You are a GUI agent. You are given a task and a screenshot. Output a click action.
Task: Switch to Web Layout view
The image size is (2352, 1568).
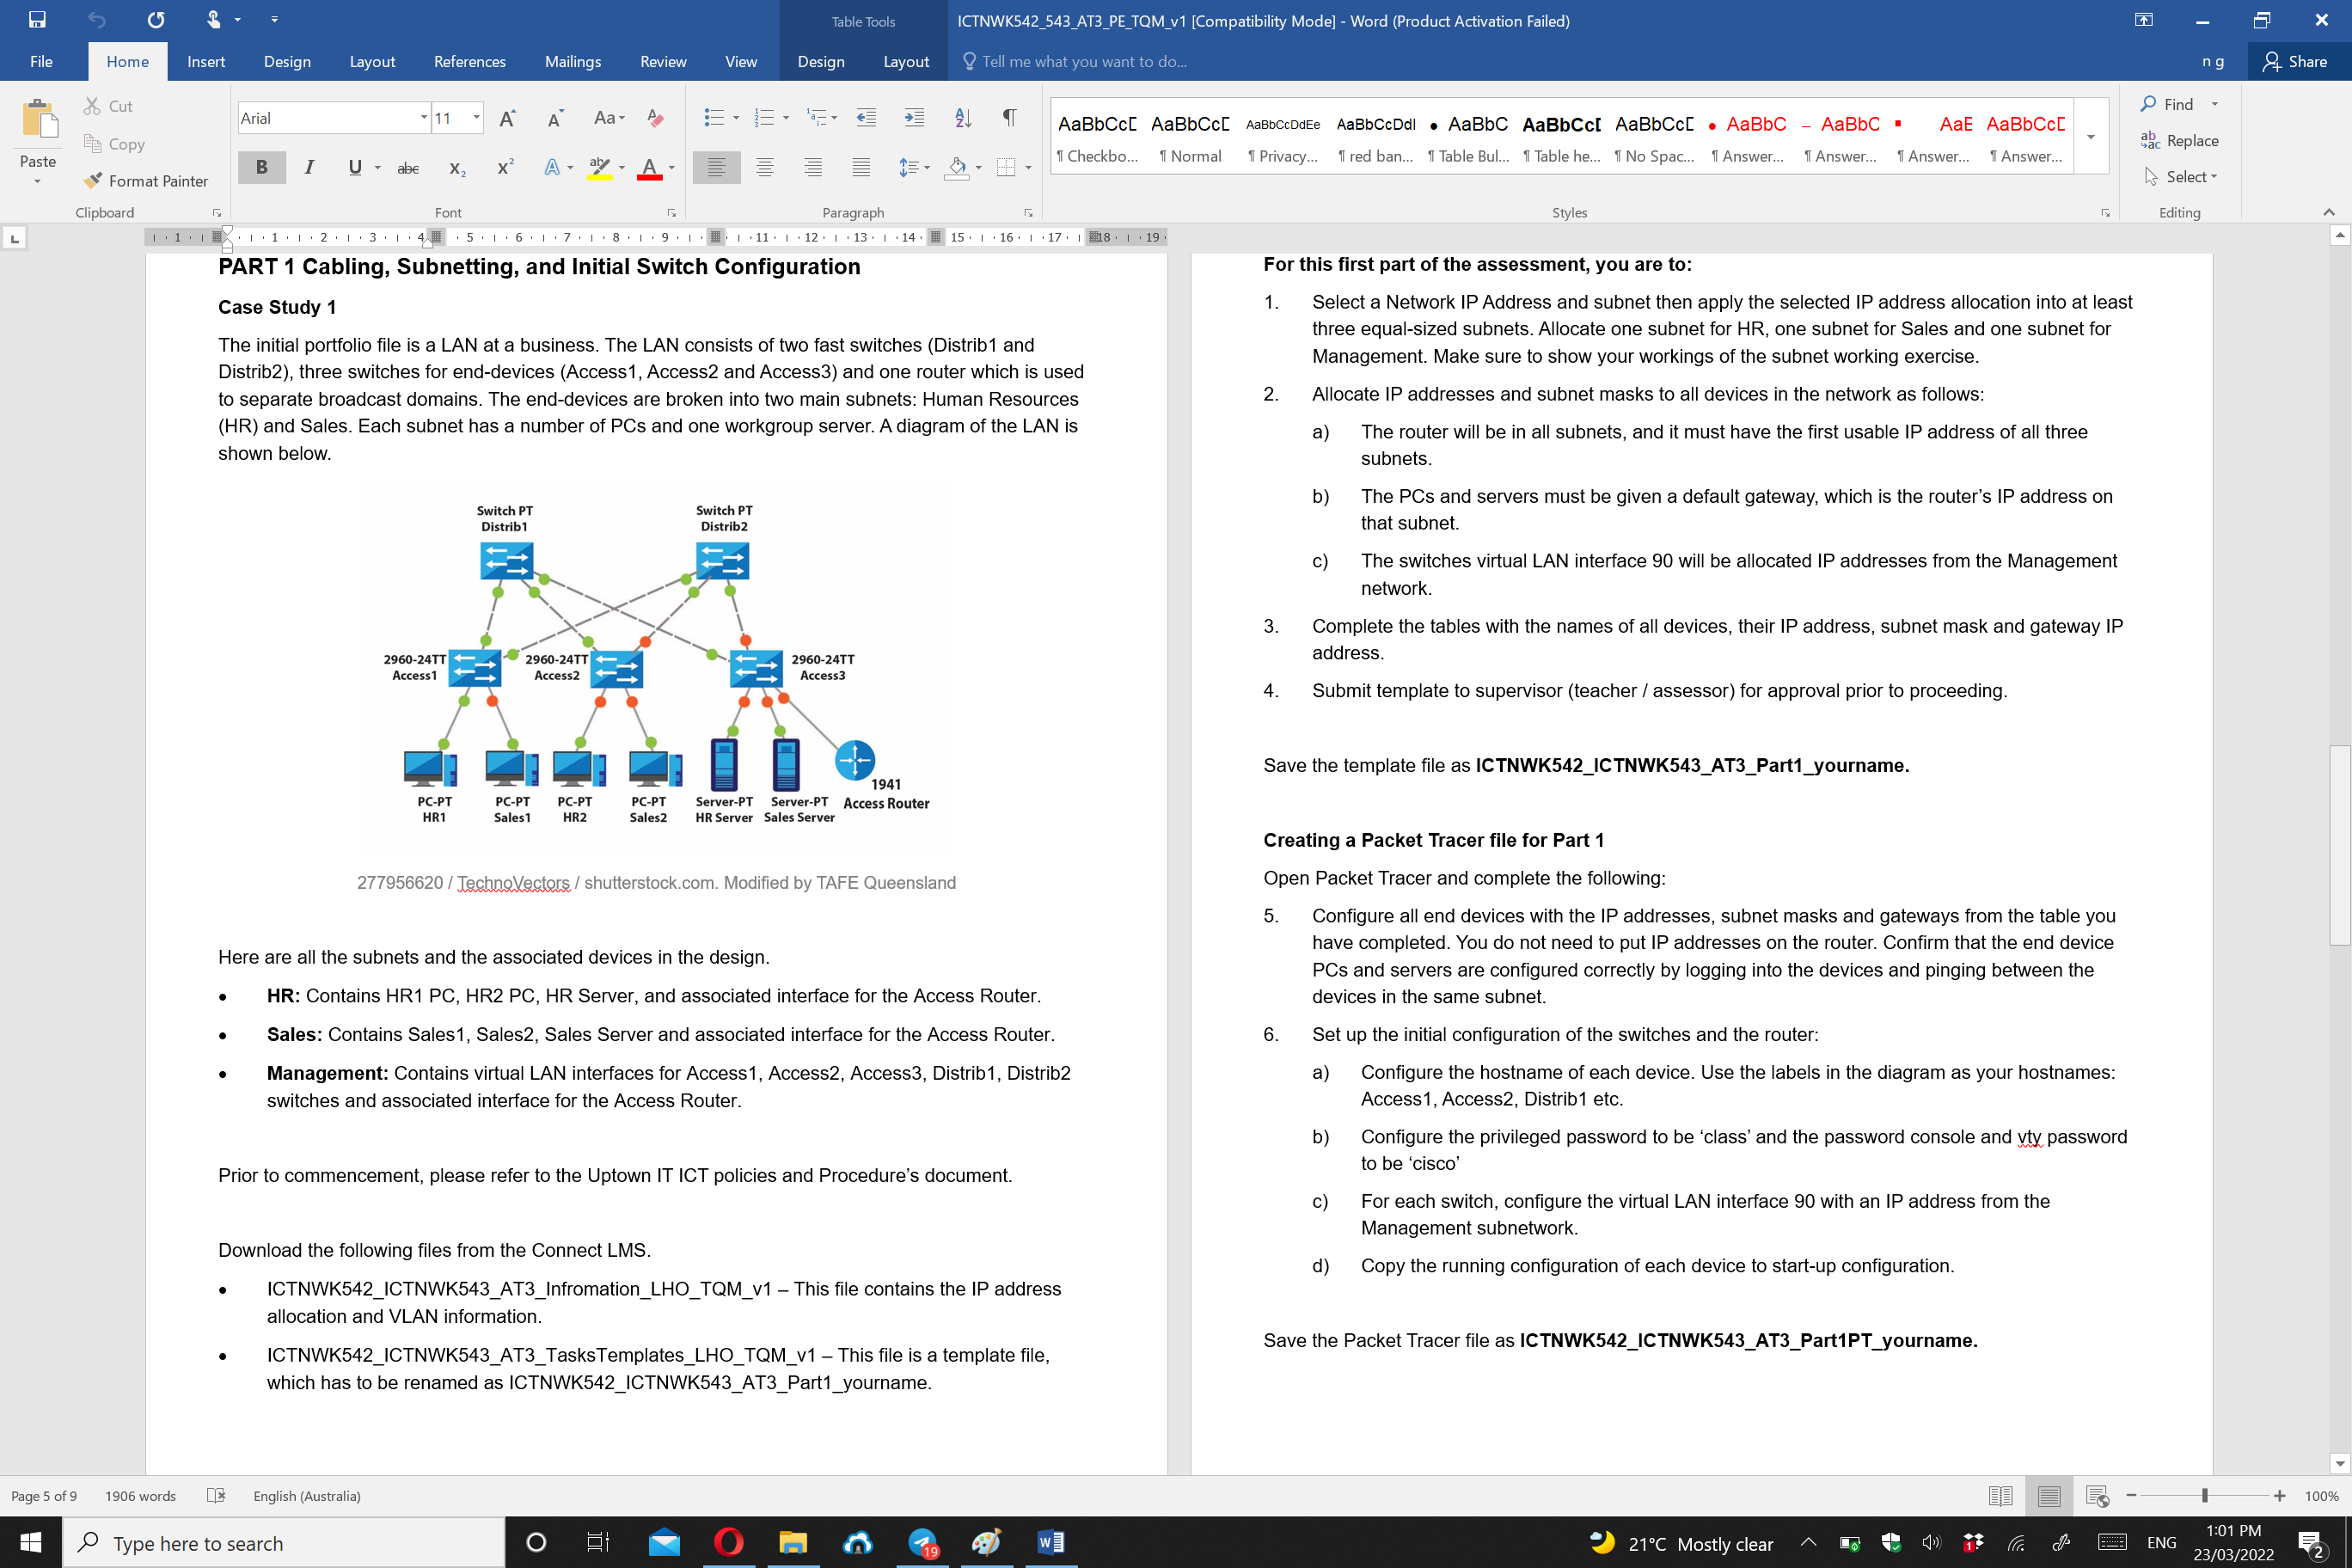2097,1496
